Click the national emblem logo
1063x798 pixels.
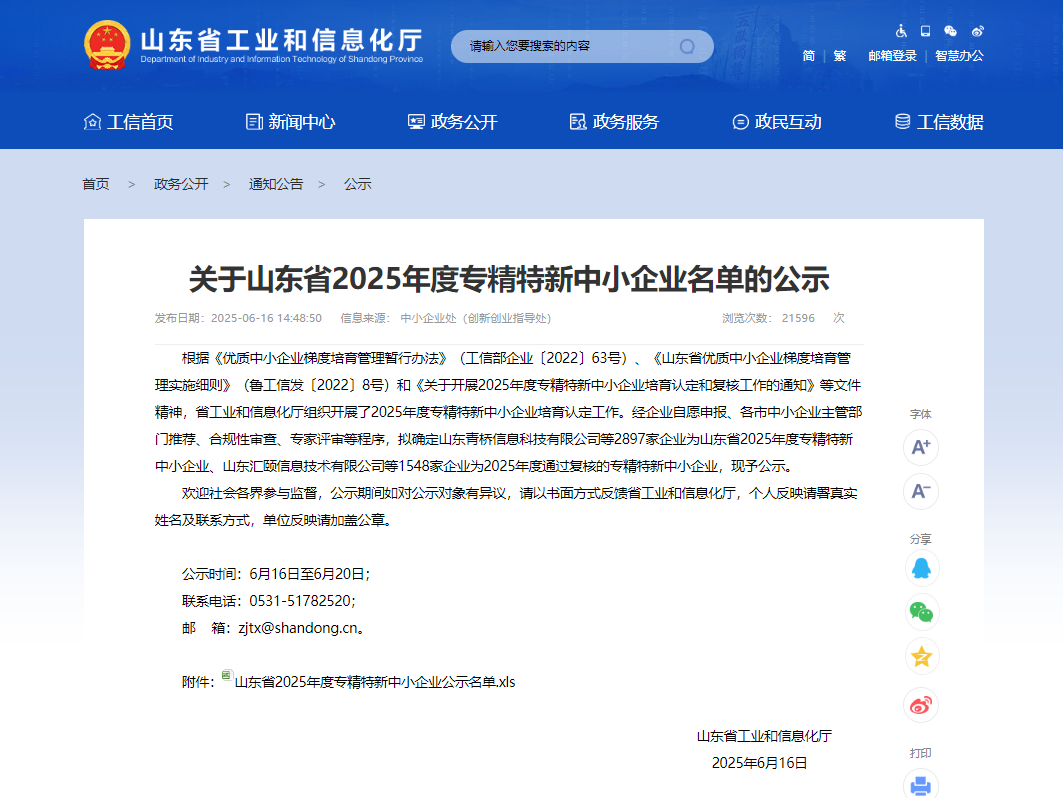[107, 45]
